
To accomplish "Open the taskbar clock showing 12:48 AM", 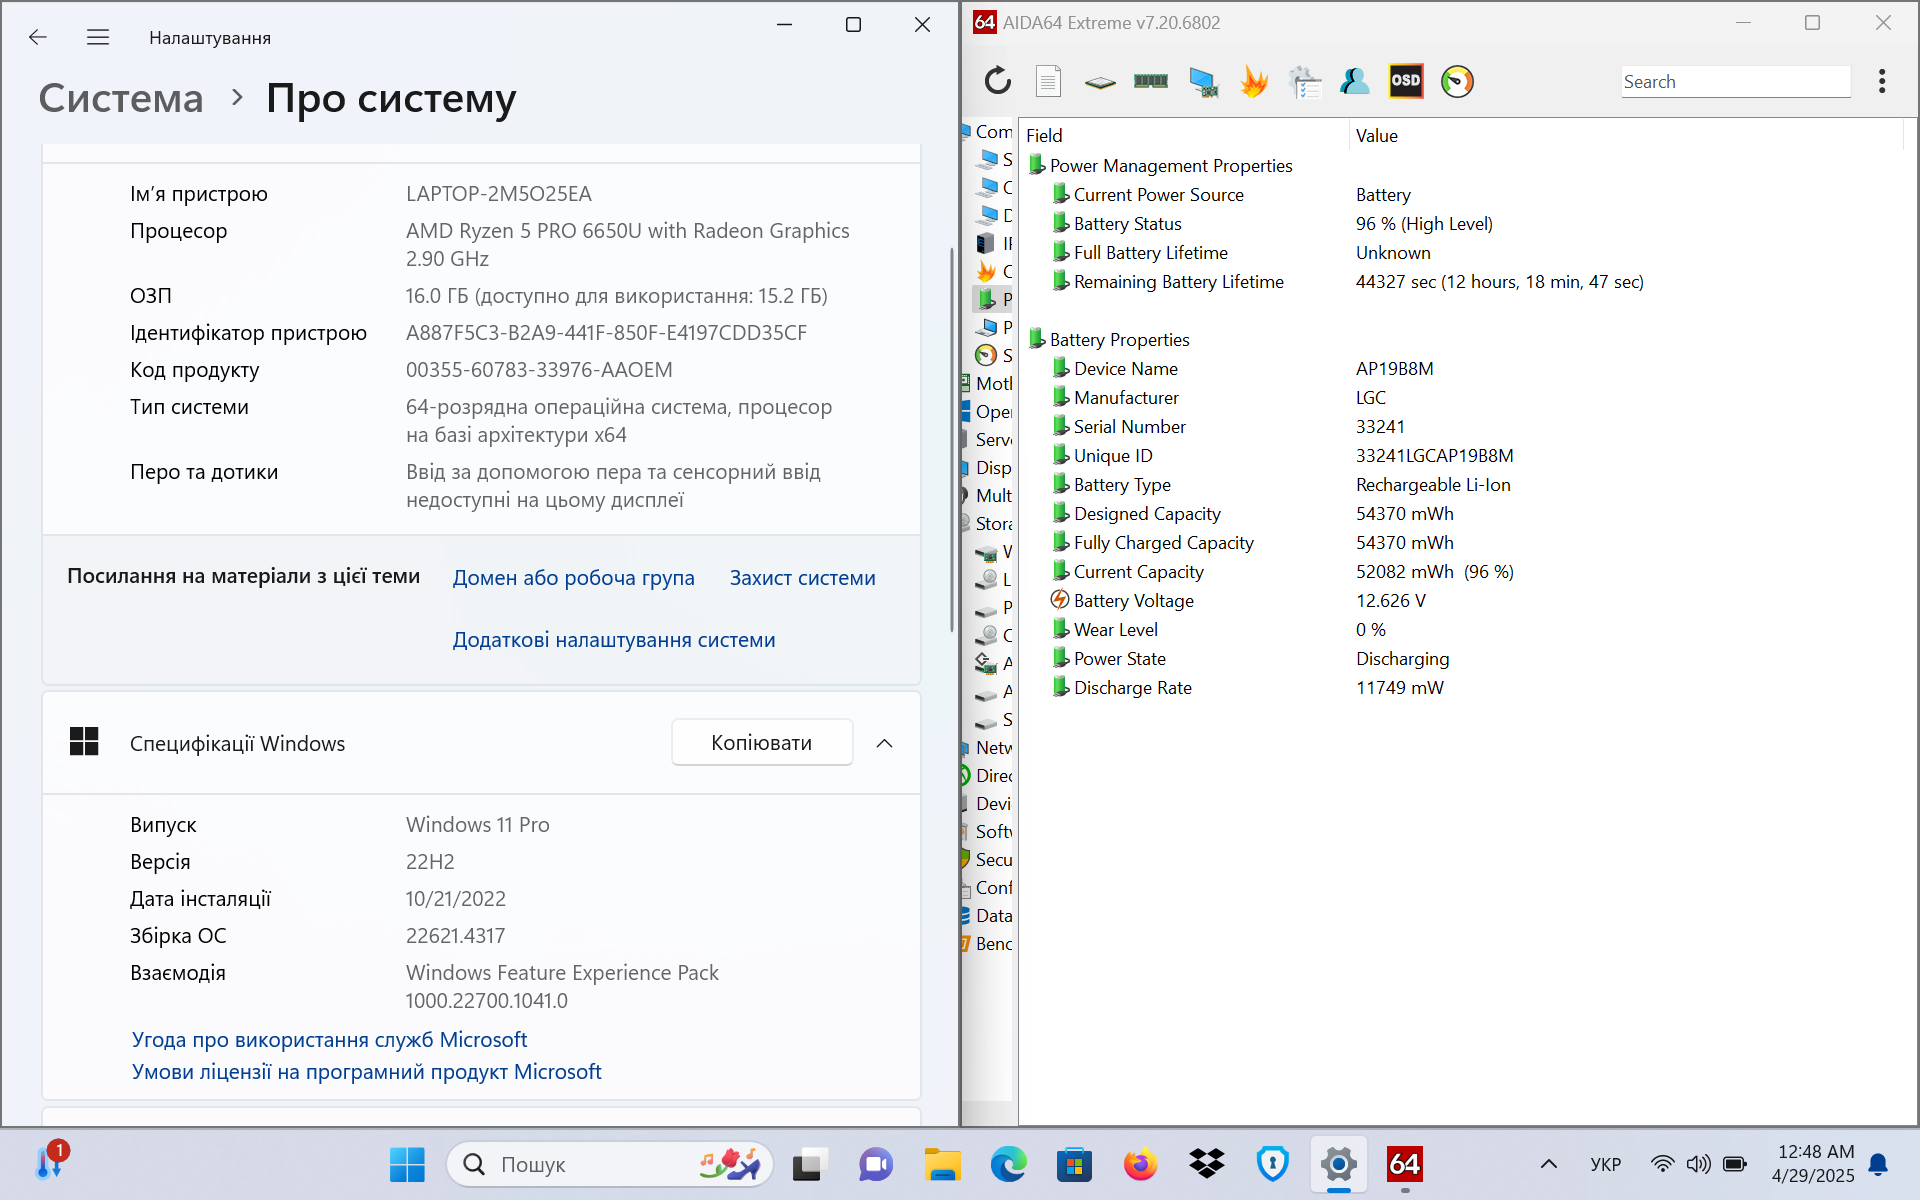I will pyautogui.click(x=1812, y=1164).
